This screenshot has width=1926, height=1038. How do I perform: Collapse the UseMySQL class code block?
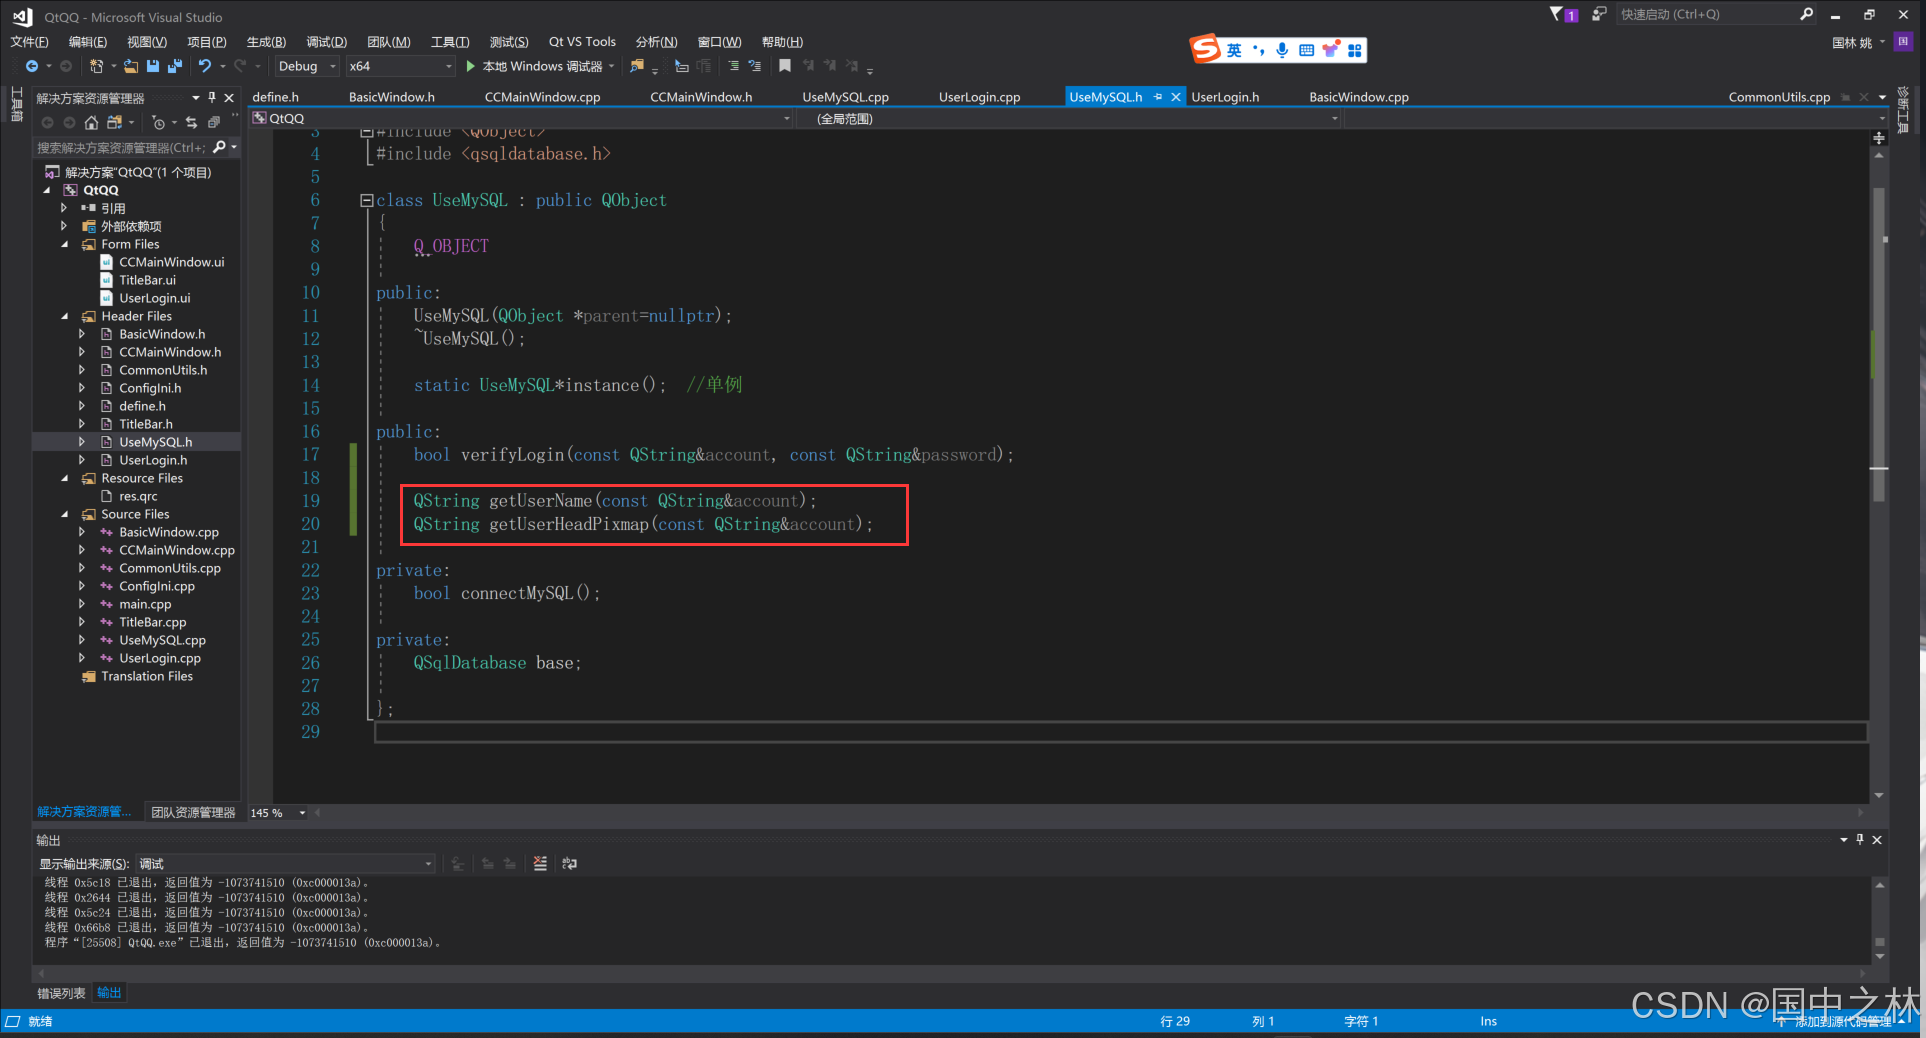point(367,200)
